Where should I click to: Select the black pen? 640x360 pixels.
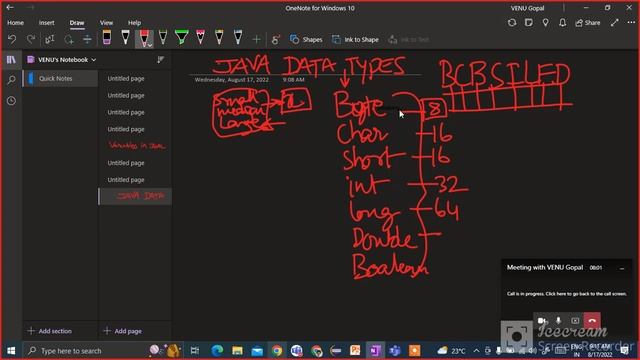click(x=125, y=38)
